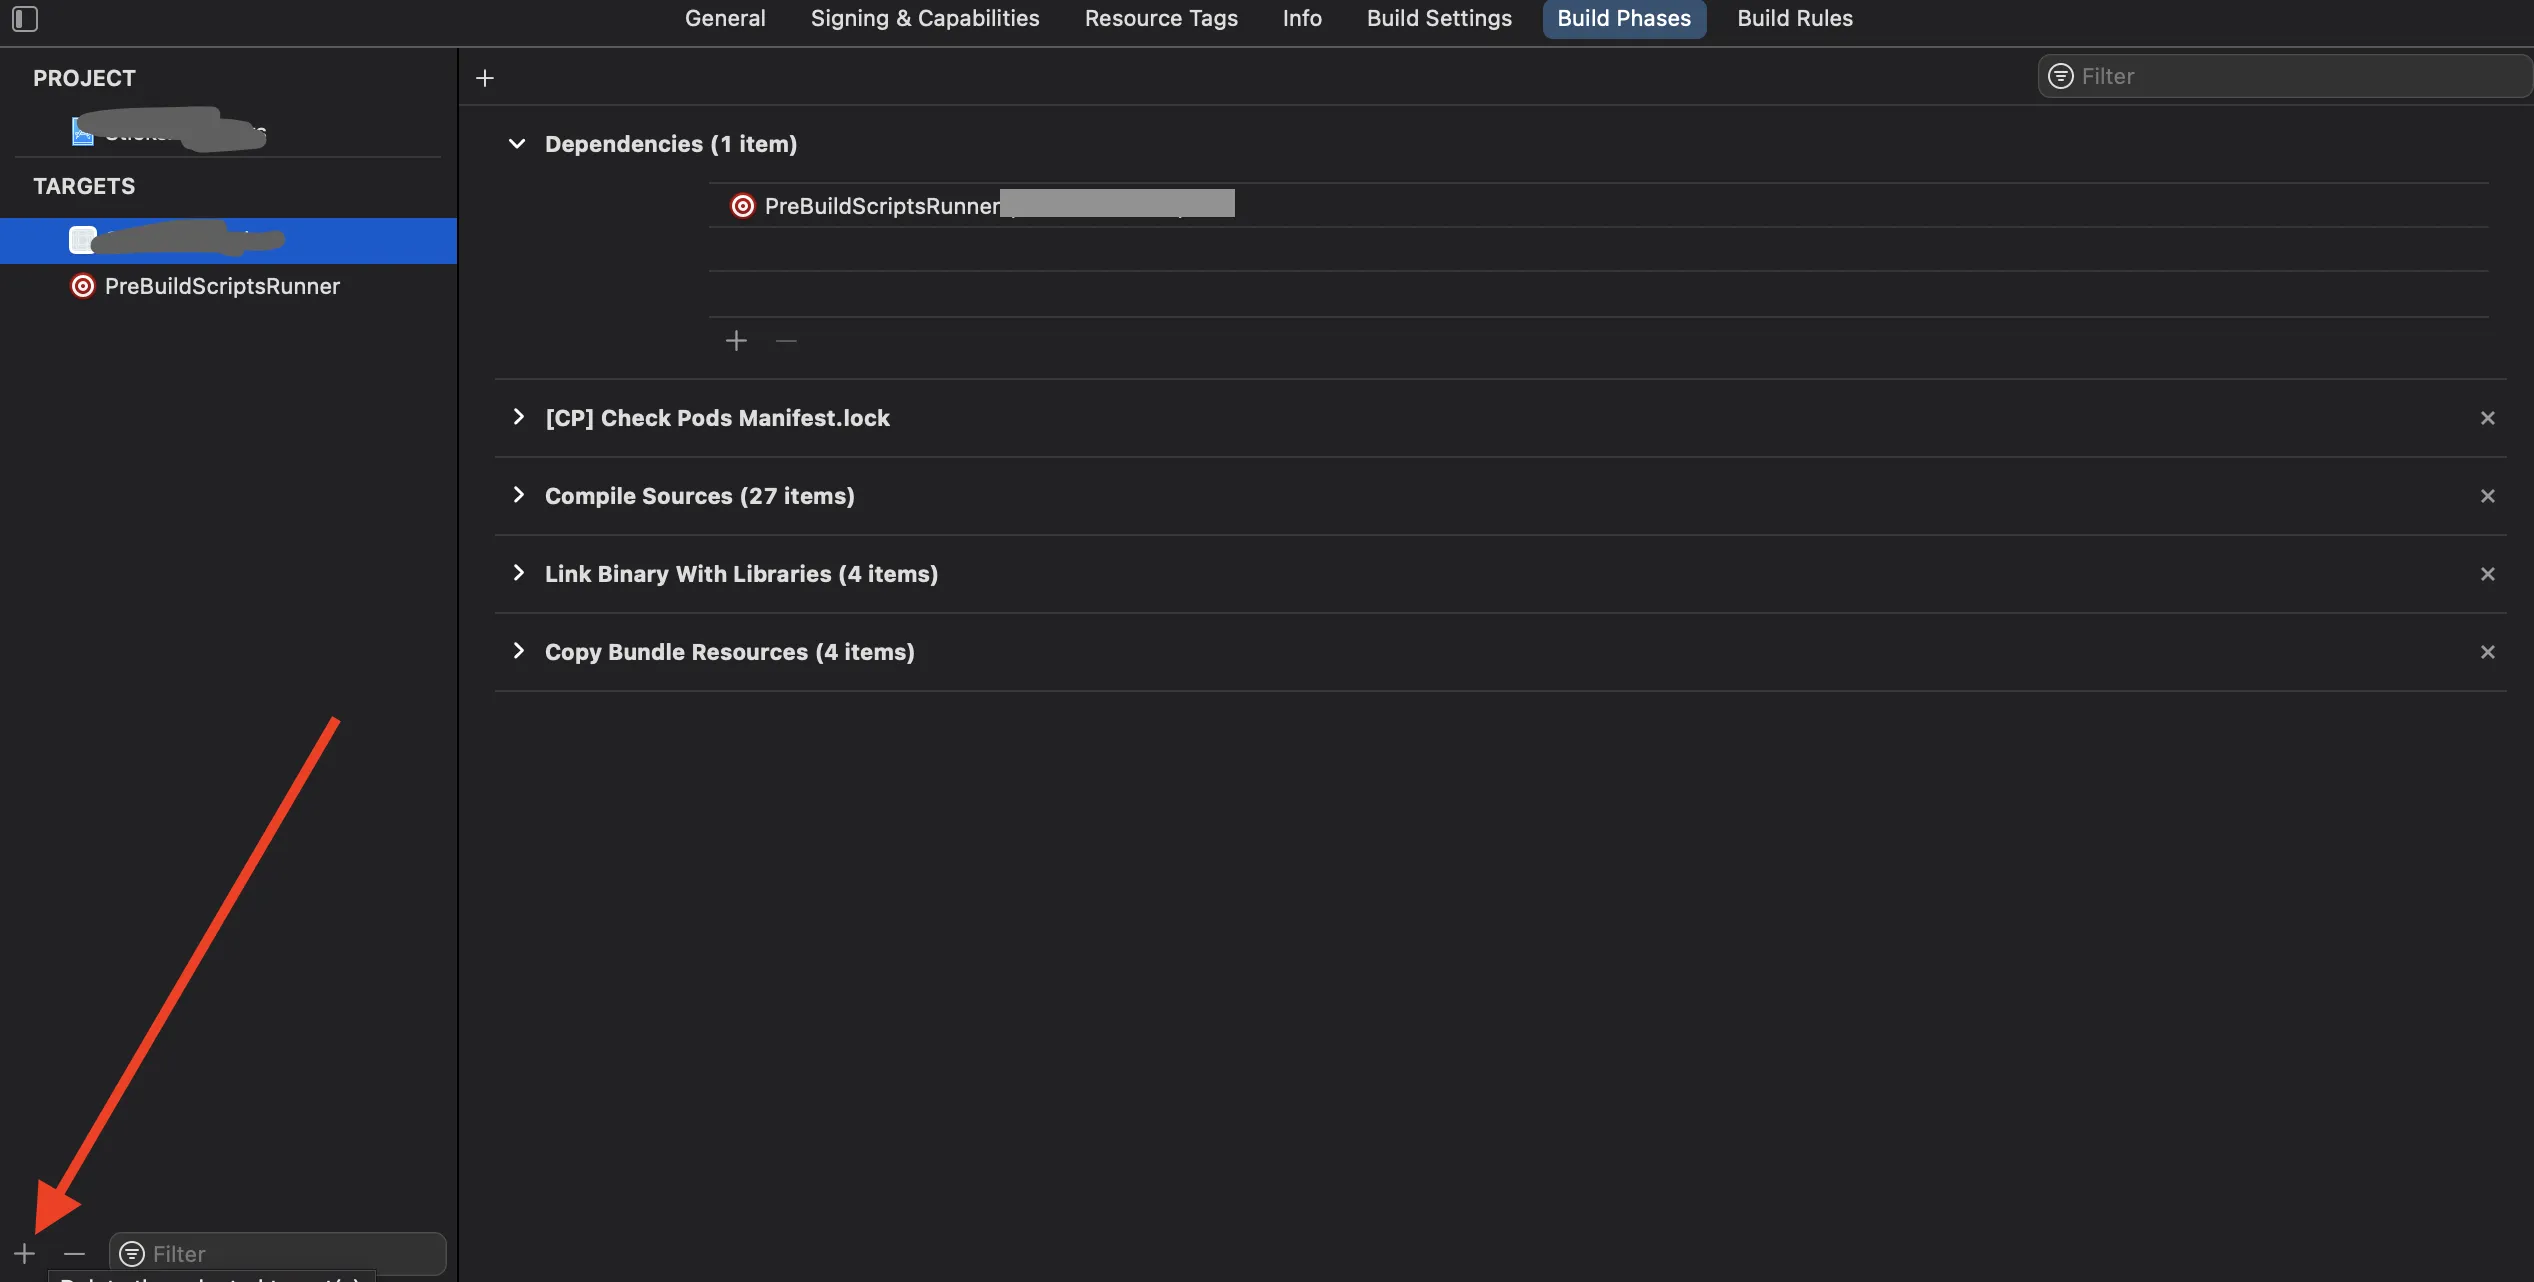Toggle the targets sidebar panel icon
The width and height of the screenshot is (2534, 1282).
pyautogui.click(x=25, y=19)
